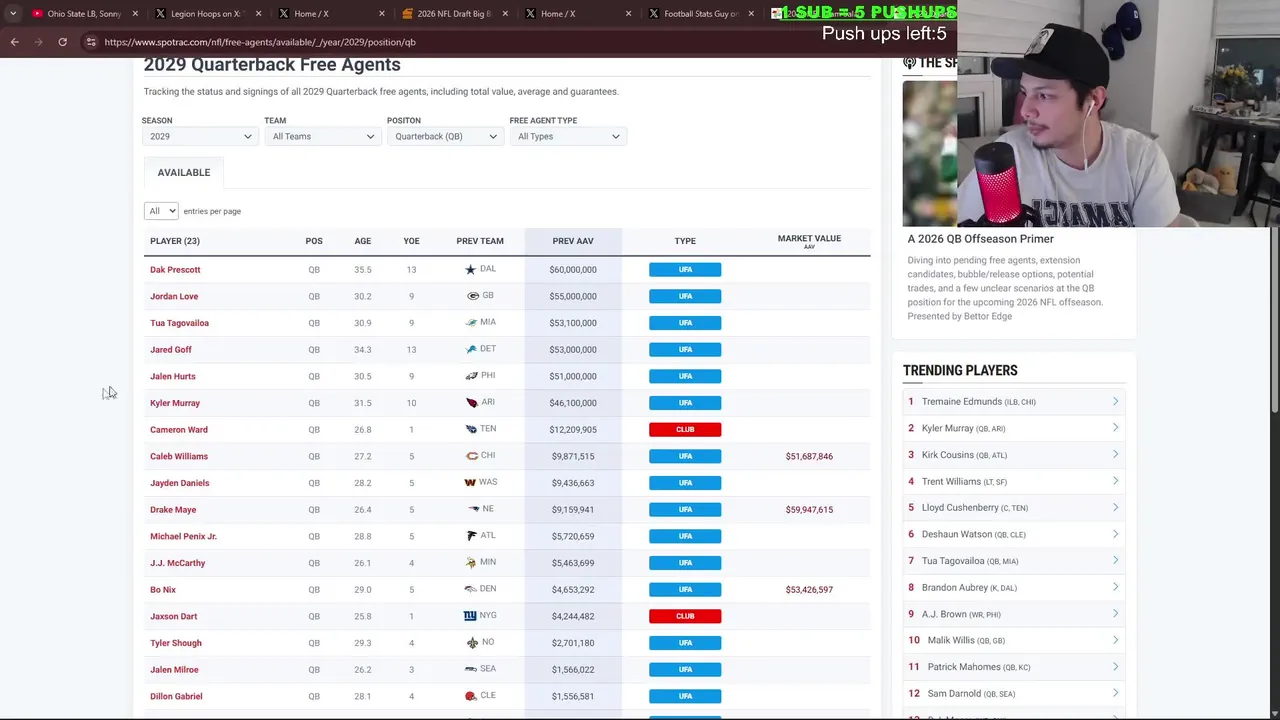This screenshot has width=1280, height=720.
Task: Open Cameron Ward player link
Action: coord(179,430)
